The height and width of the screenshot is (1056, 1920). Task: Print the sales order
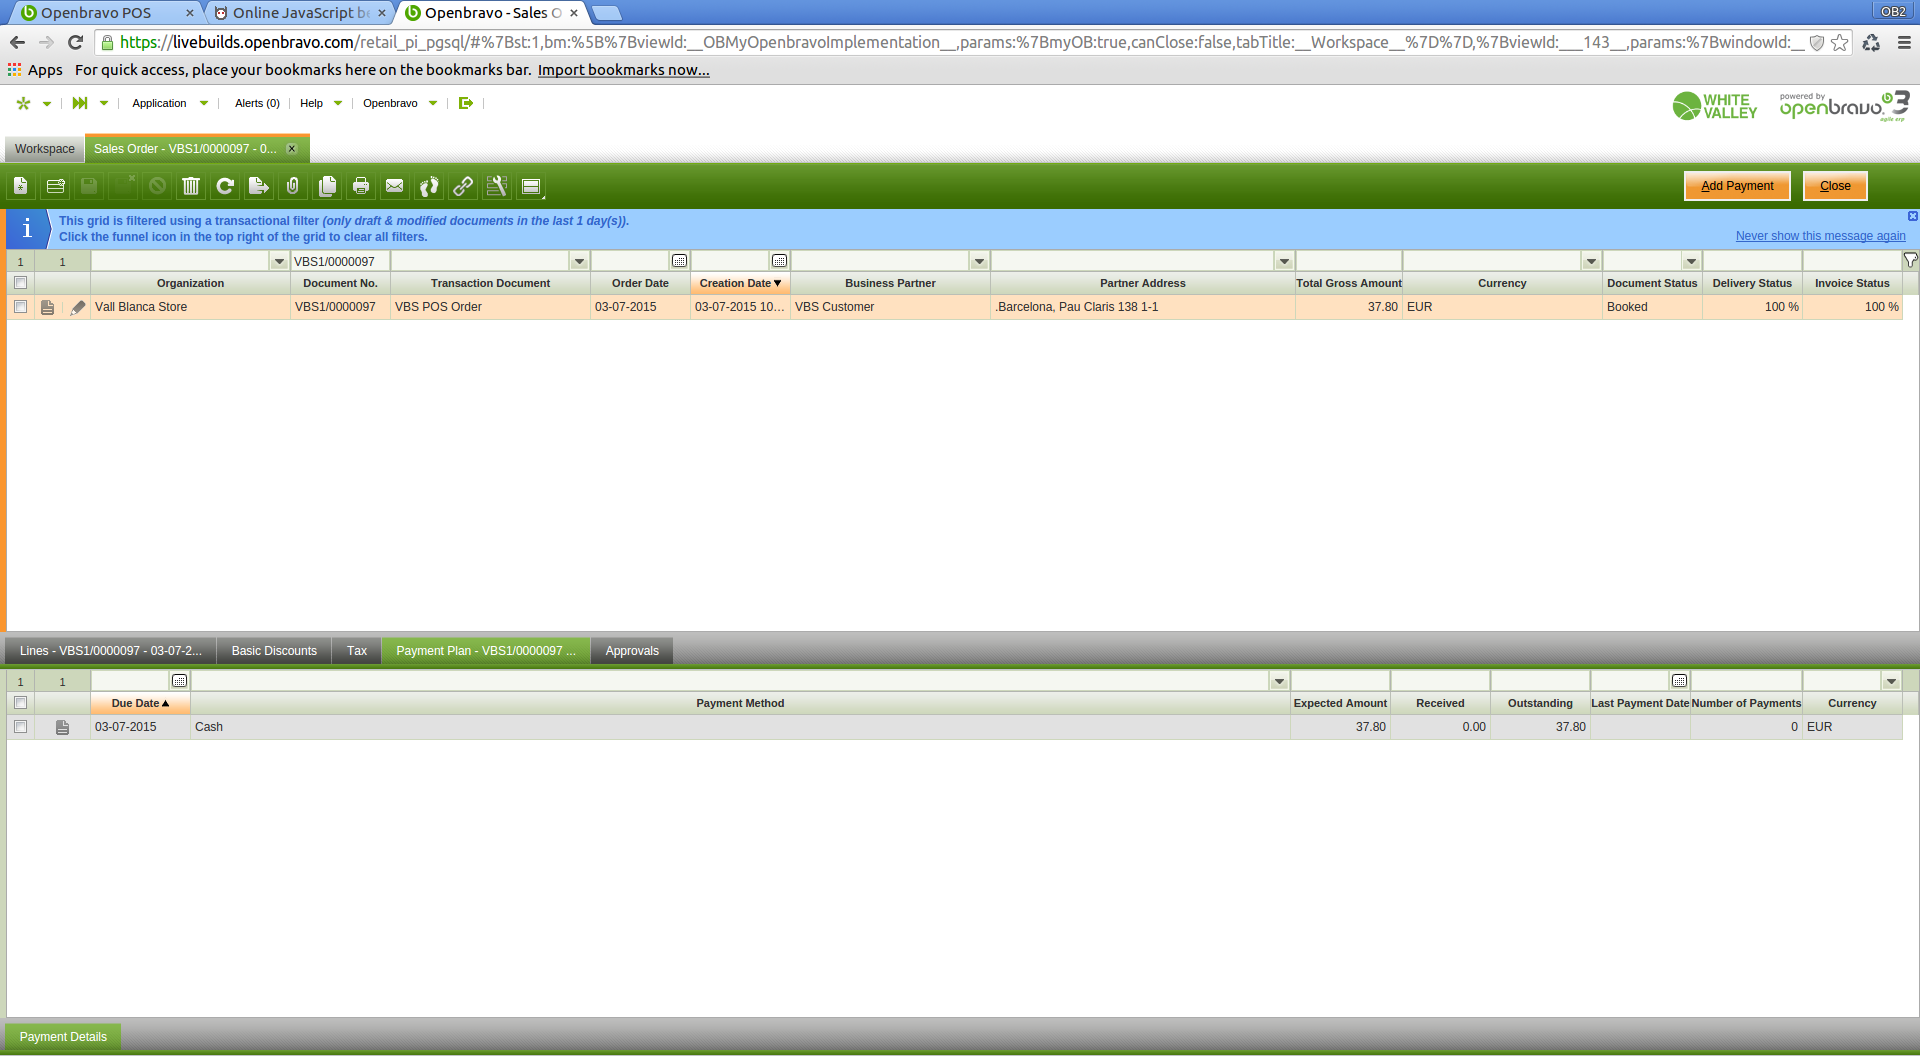[x=361, y=186]
